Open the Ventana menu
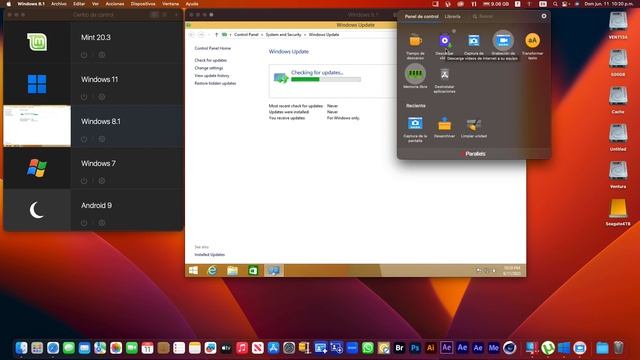This screenshot has width=640, height=360. pyautogui.click(x=170, y=4)
